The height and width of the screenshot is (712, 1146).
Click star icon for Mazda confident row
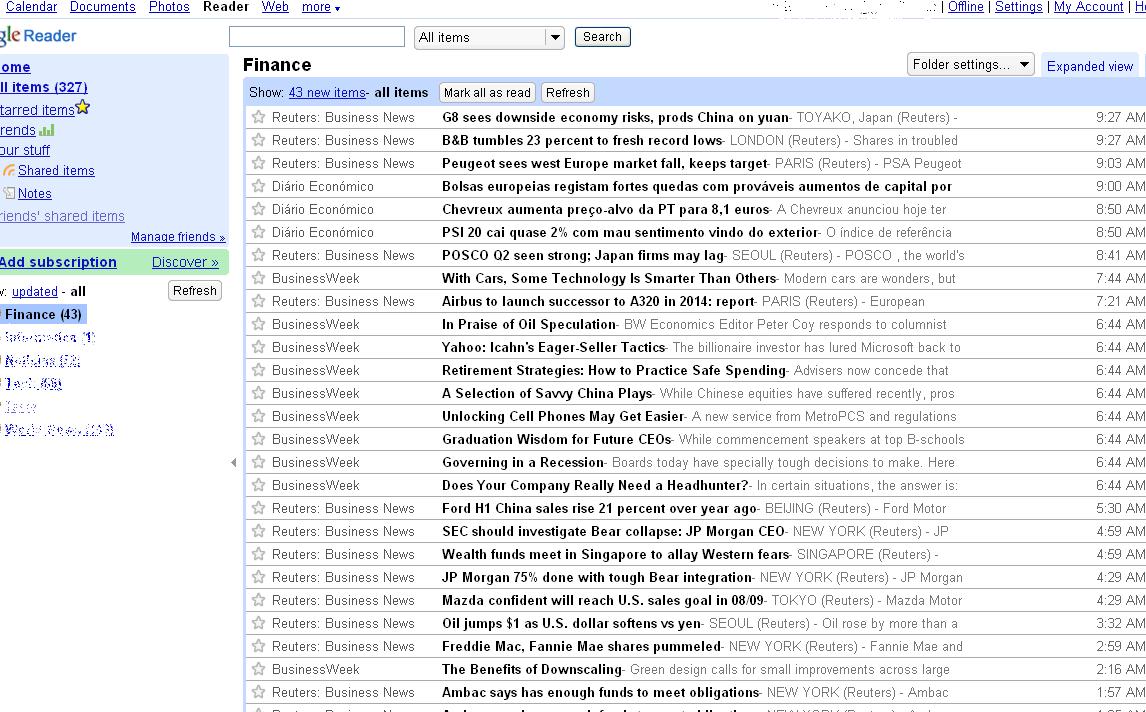[258, 600]
